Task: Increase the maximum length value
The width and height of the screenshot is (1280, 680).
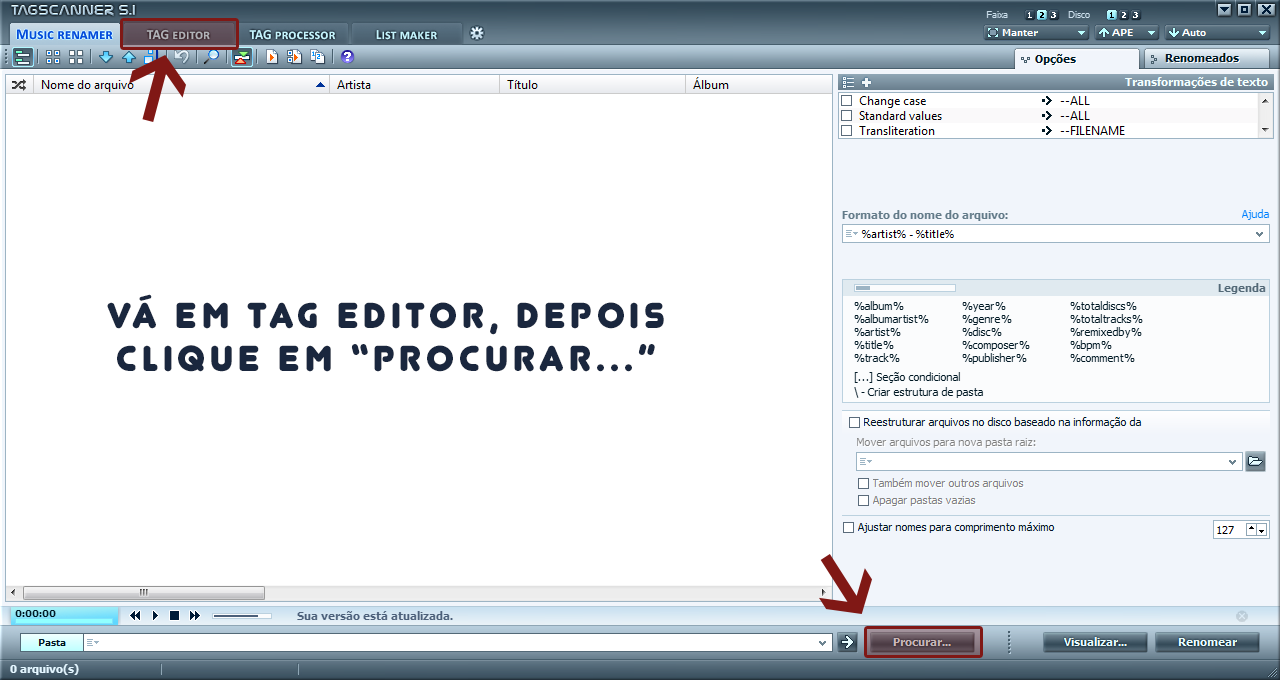Action: (1251, 529)
